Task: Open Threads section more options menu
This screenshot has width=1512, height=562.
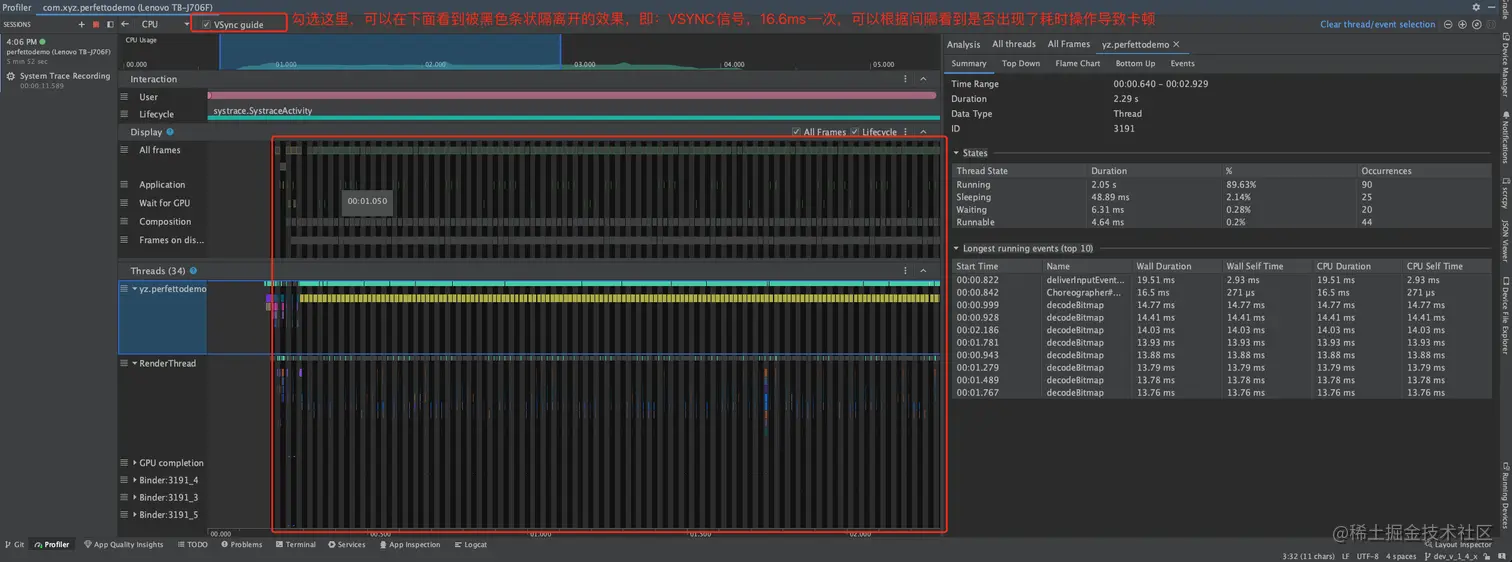Action: [906, 270]
